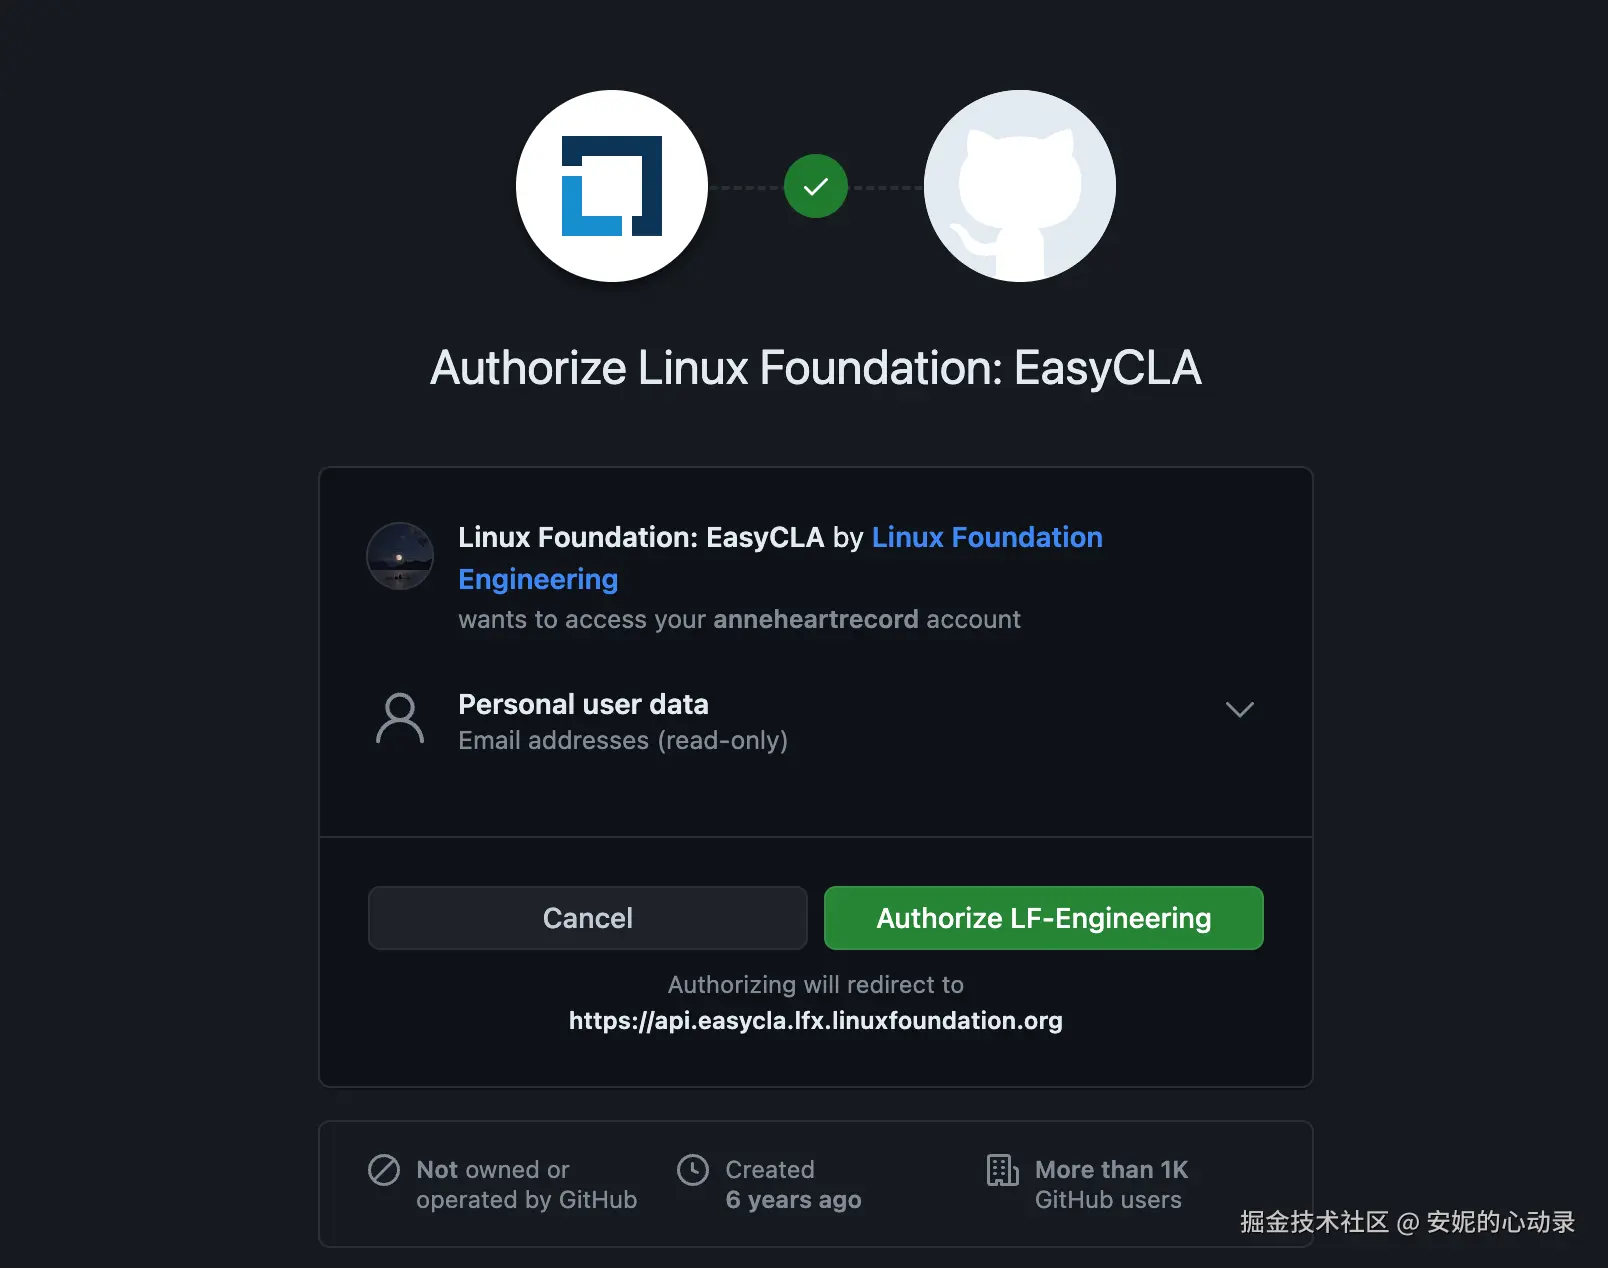Image resolution: width=1608 pixels, height=1268 pixels.
Task: Click the Cancel button
Action: (x=588, y=918)
